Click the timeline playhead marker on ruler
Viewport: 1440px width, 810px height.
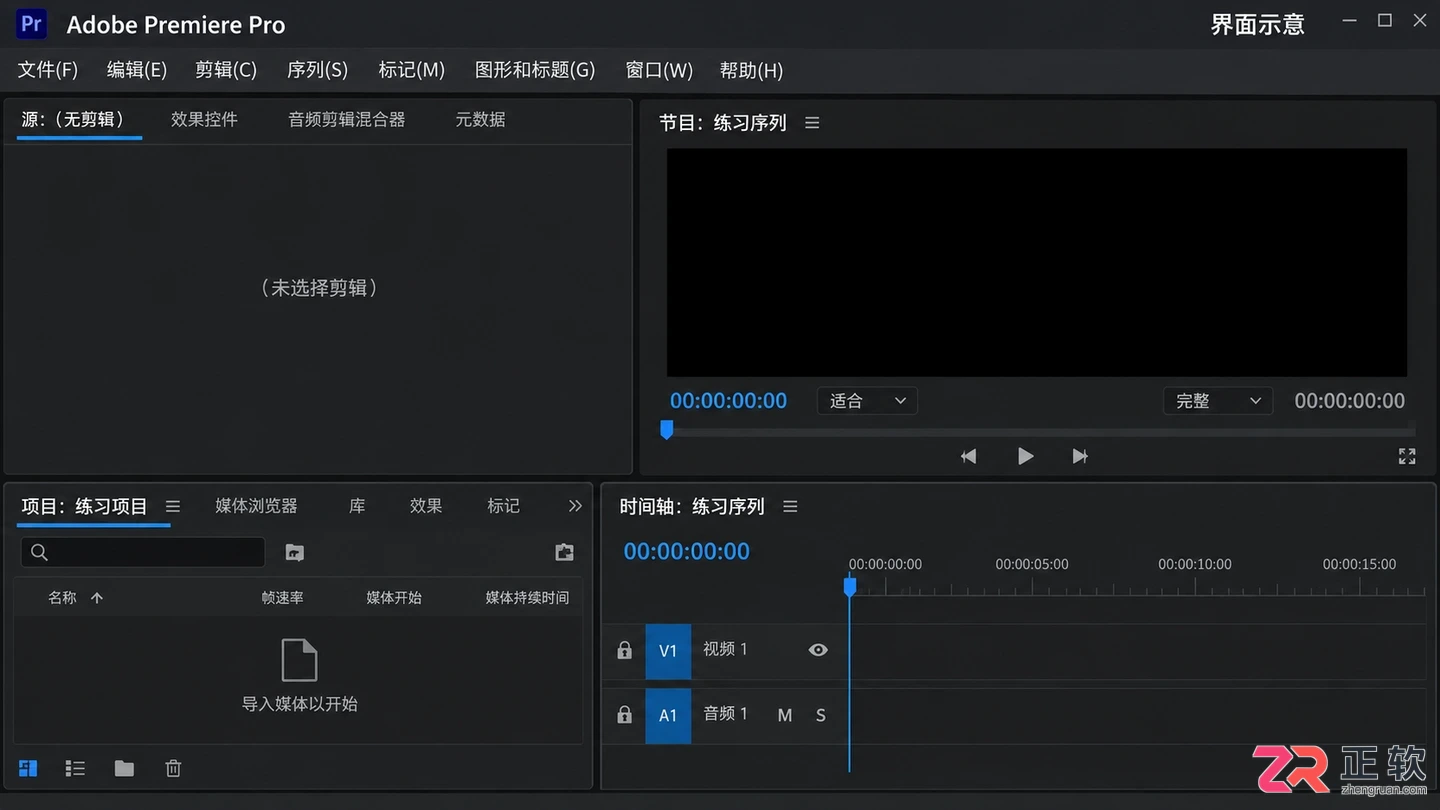coord(850,586)
